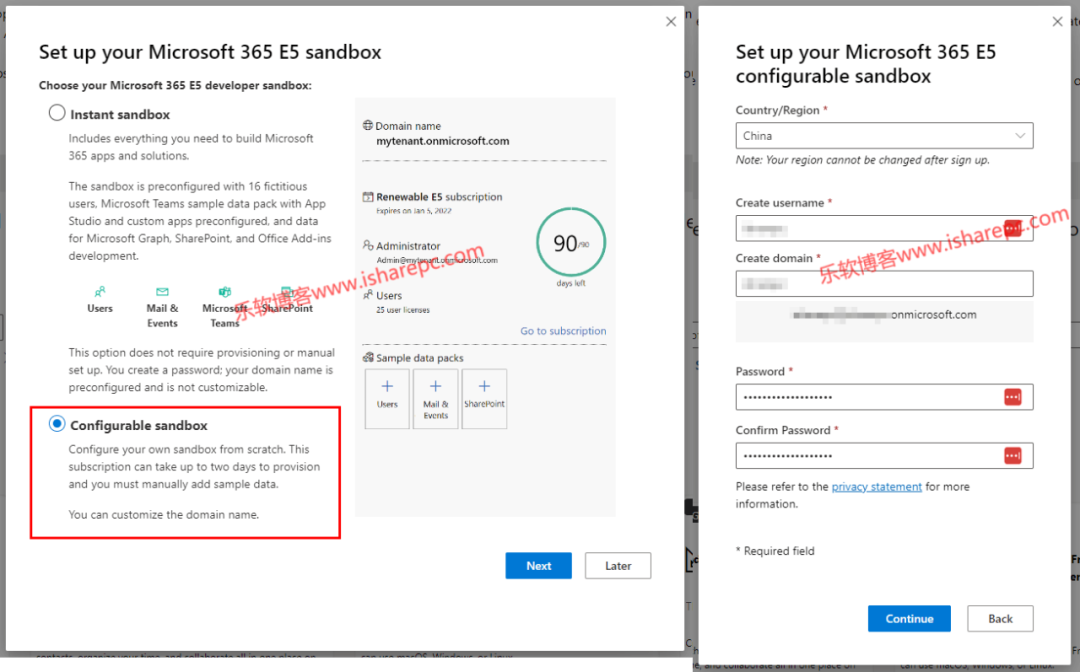Focus the Password input field
The image size is (1080, 672).
pos(868,397)
